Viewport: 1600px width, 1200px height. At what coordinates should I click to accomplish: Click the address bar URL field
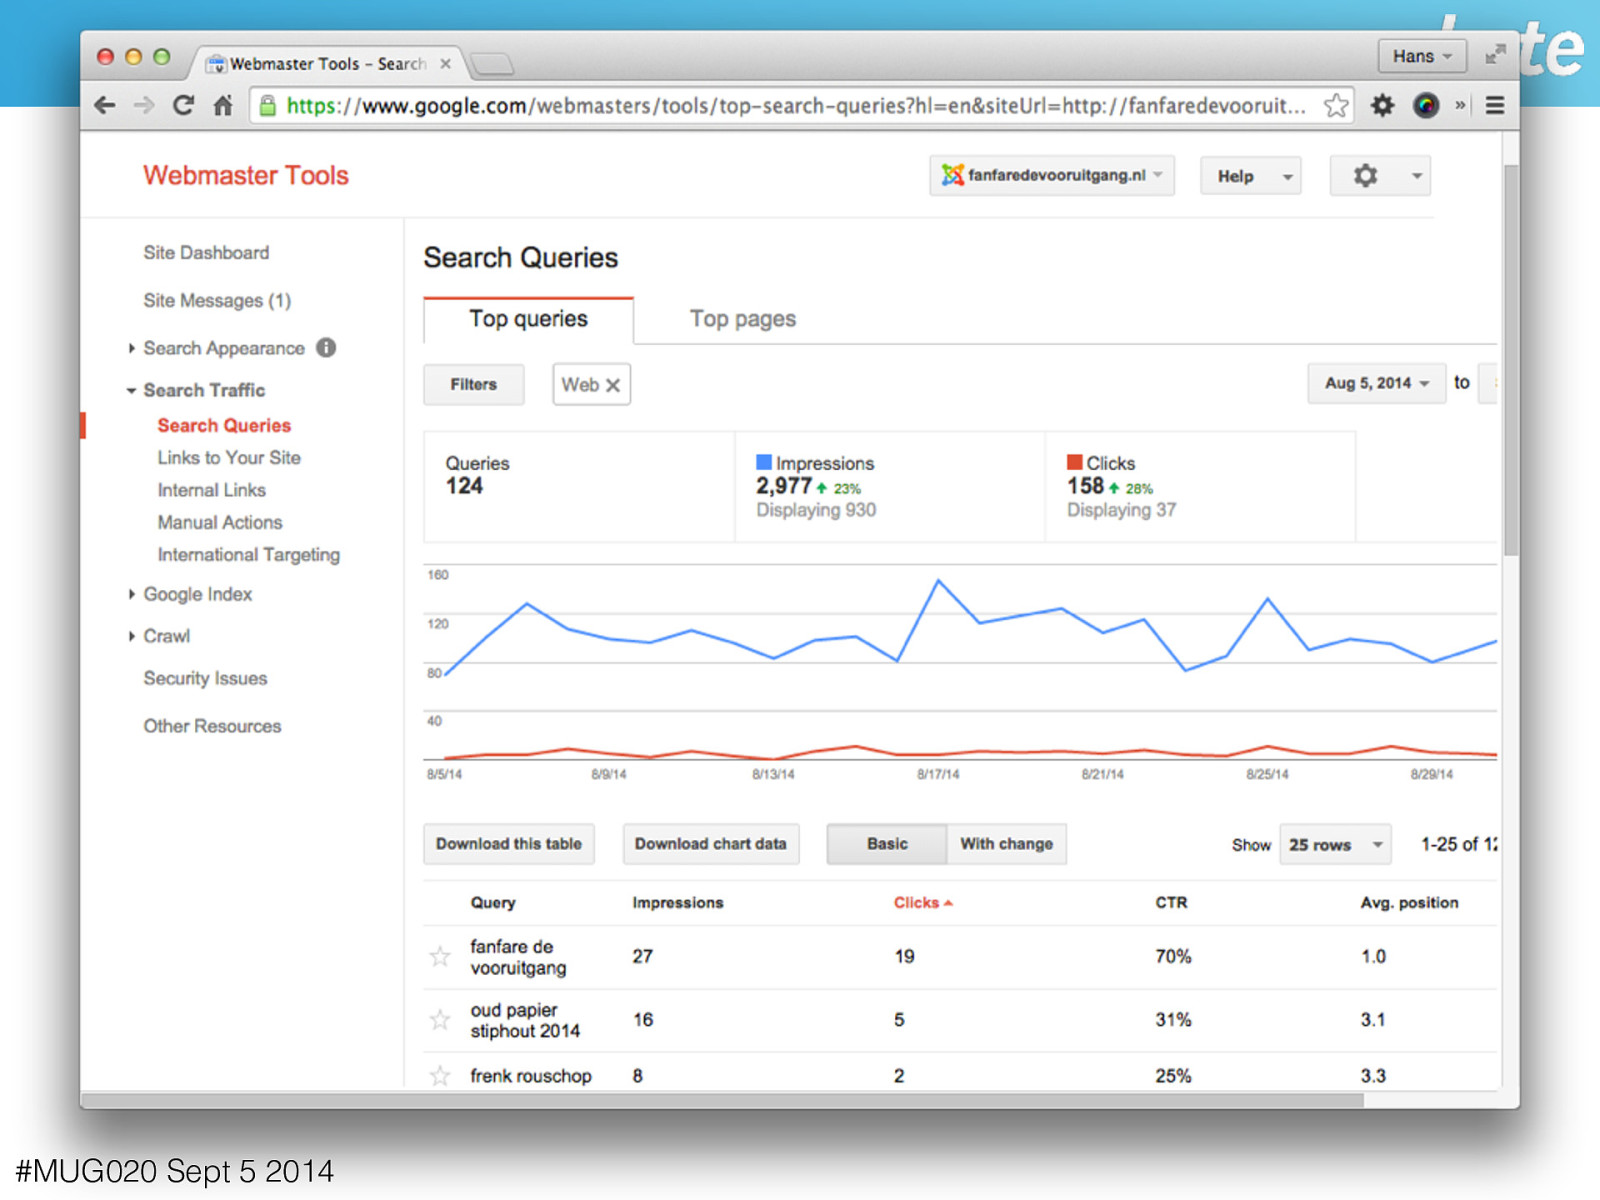[796, 105]
